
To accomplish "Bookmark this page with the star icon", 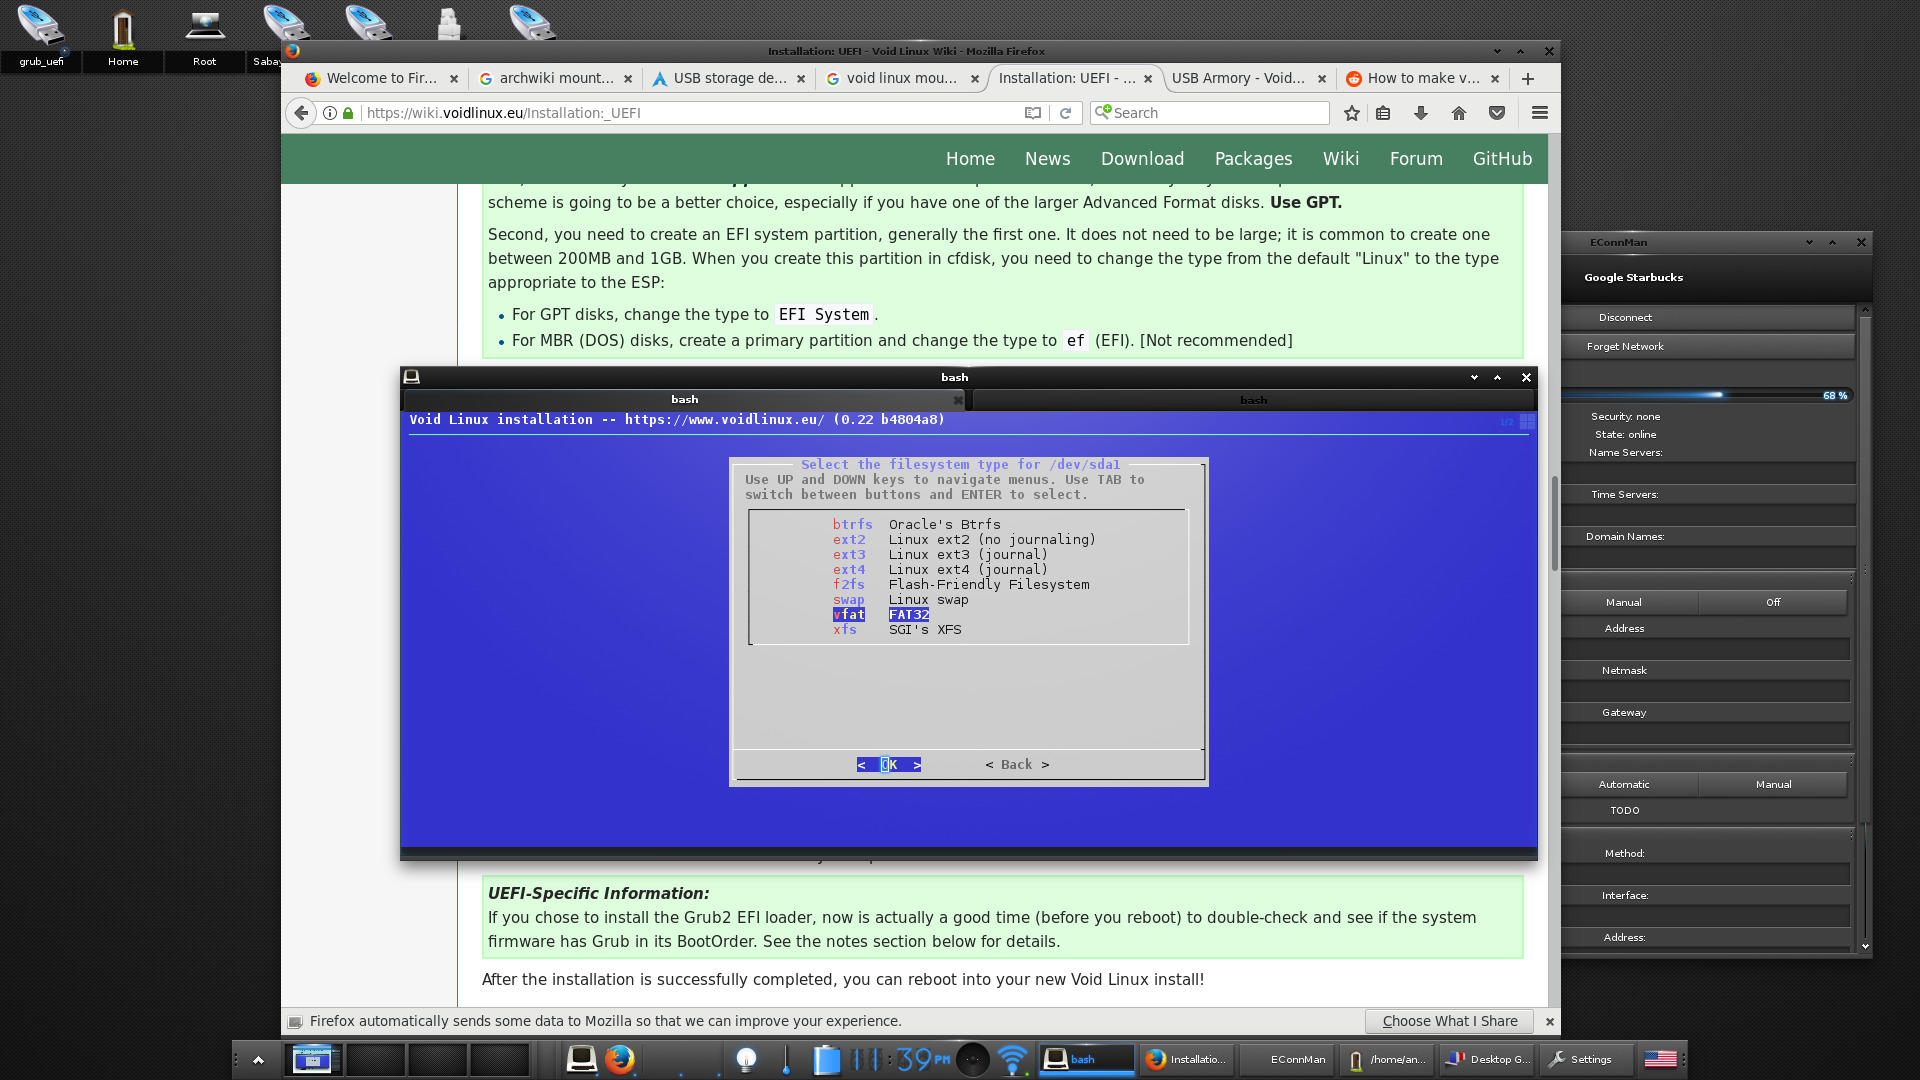I will pyautogui.click(x=1352, y=113).
